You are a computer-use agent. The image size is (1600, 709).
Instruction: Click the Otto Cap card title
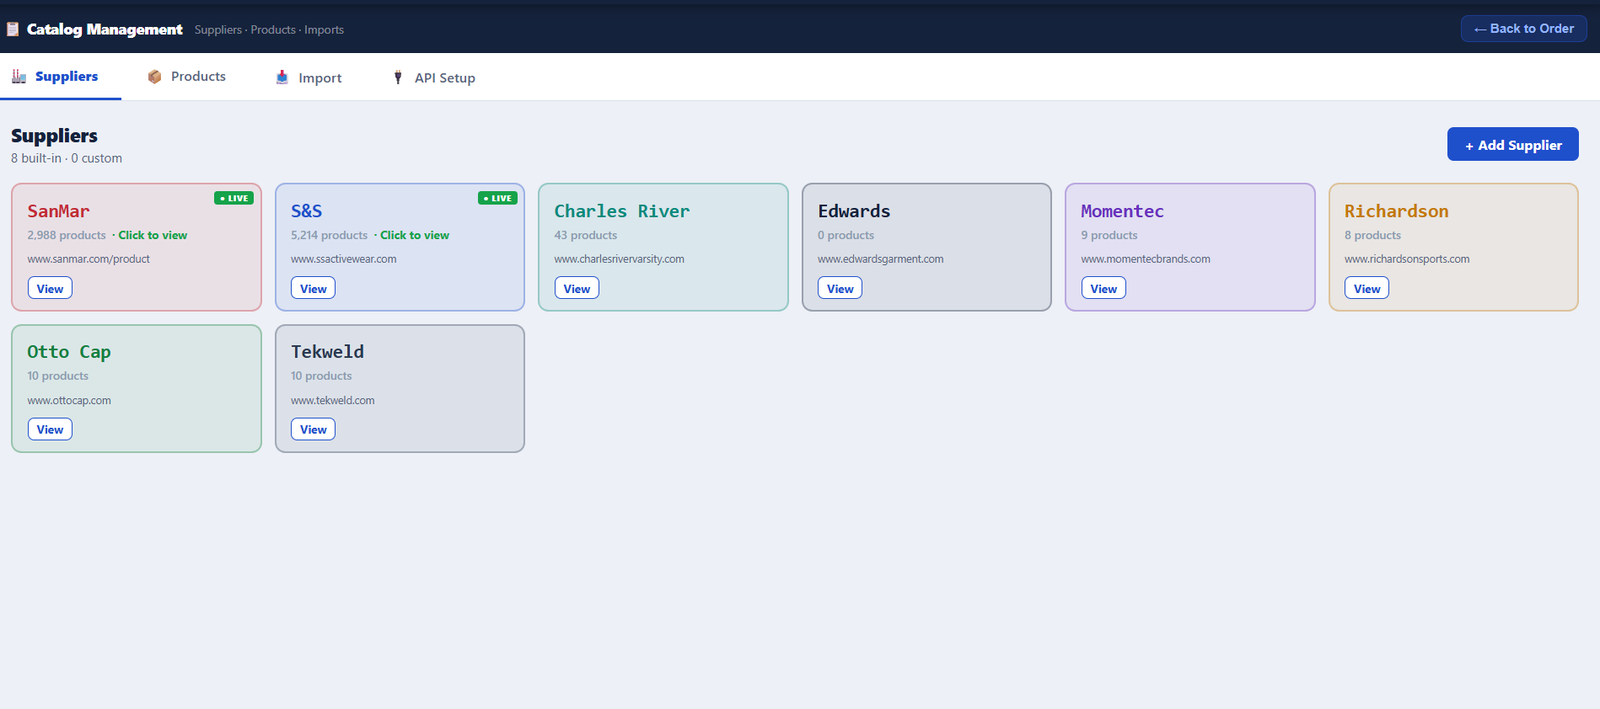tap(69, 352)
